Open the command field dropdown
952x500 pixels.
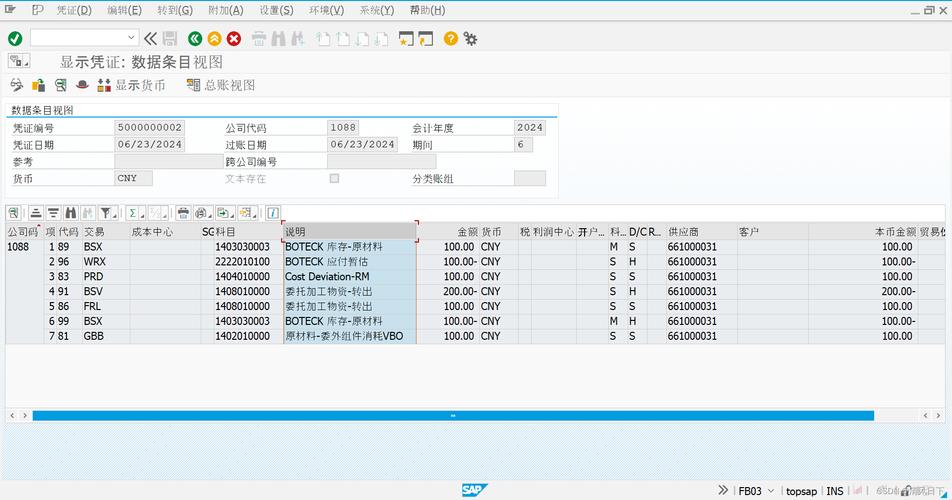(131, 38)
